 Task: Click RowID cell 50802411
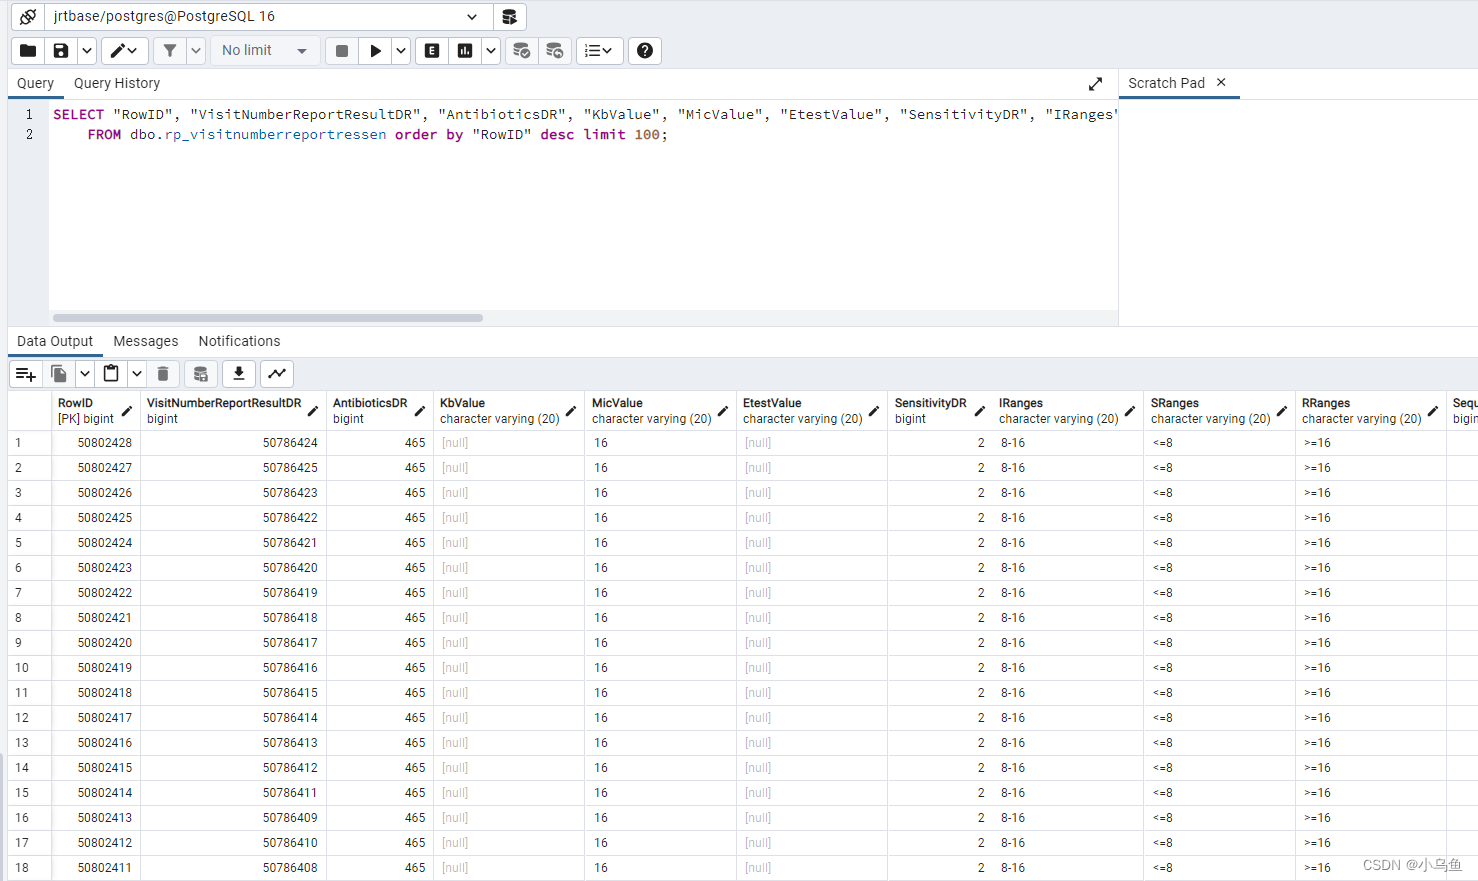tap(96, 868)
